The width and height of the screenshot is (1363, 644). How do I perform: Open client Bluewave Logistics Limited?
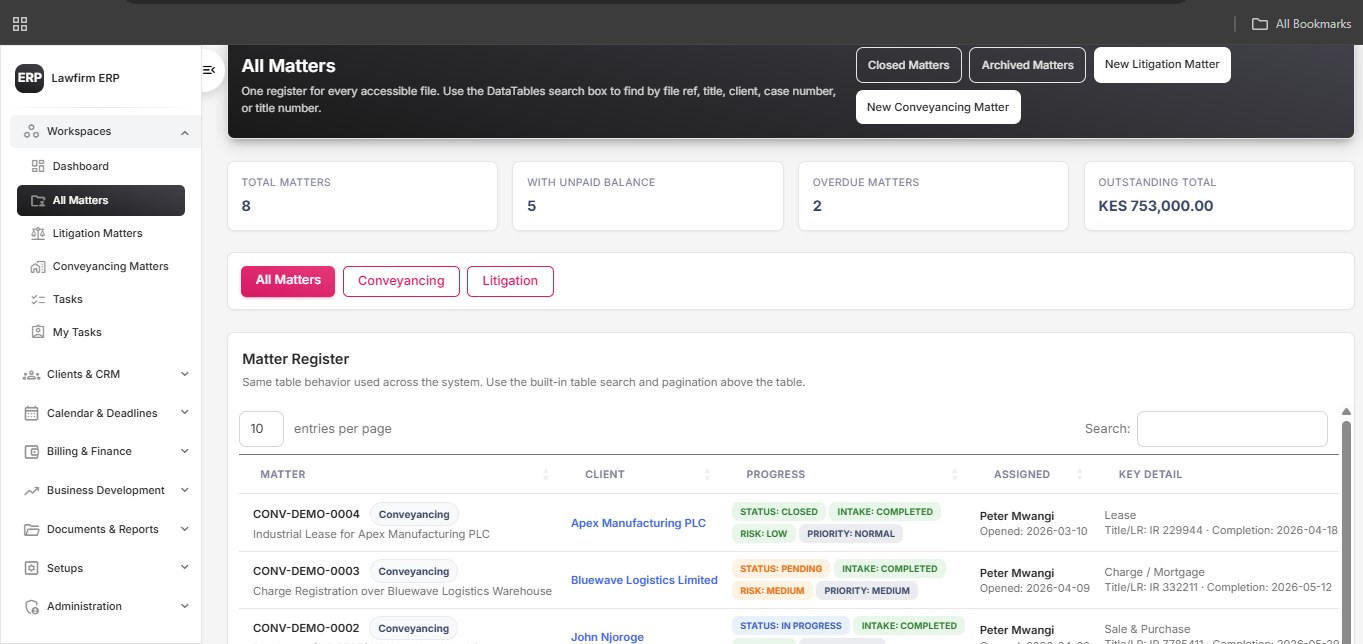(644, 580)
